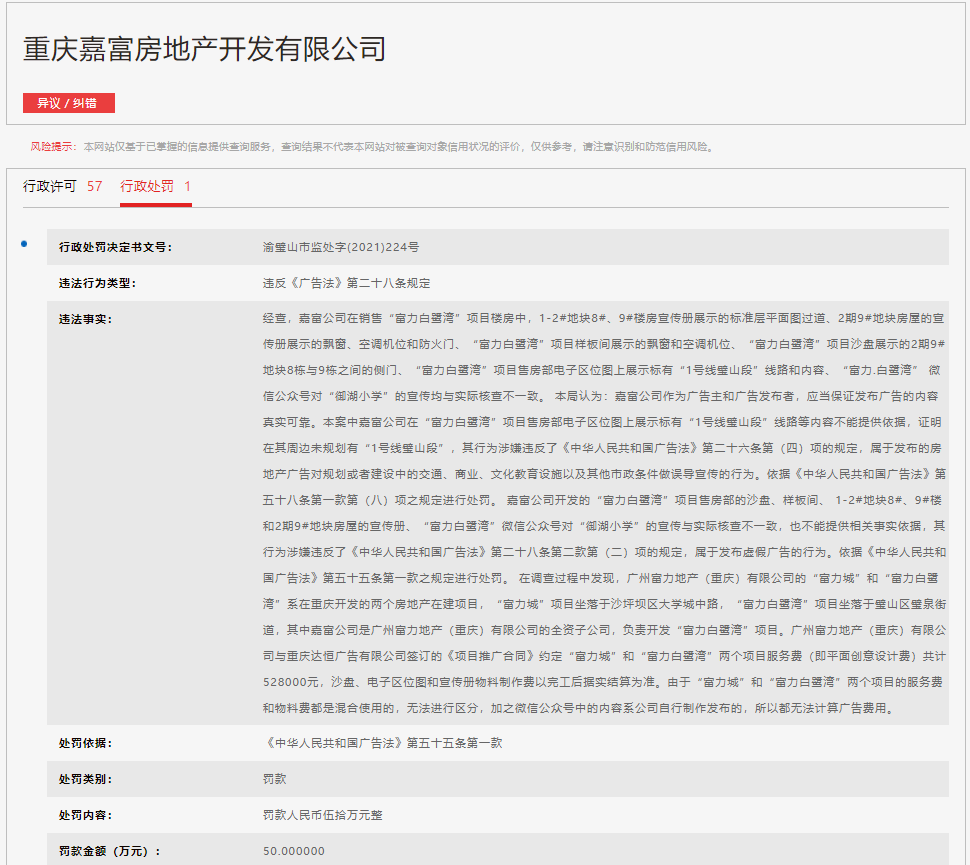The height and width of the screenshot is (865, 970).
Task: Select the document number 渝璧山市监处字(2021)224号
Action: [x=341, y=247]
